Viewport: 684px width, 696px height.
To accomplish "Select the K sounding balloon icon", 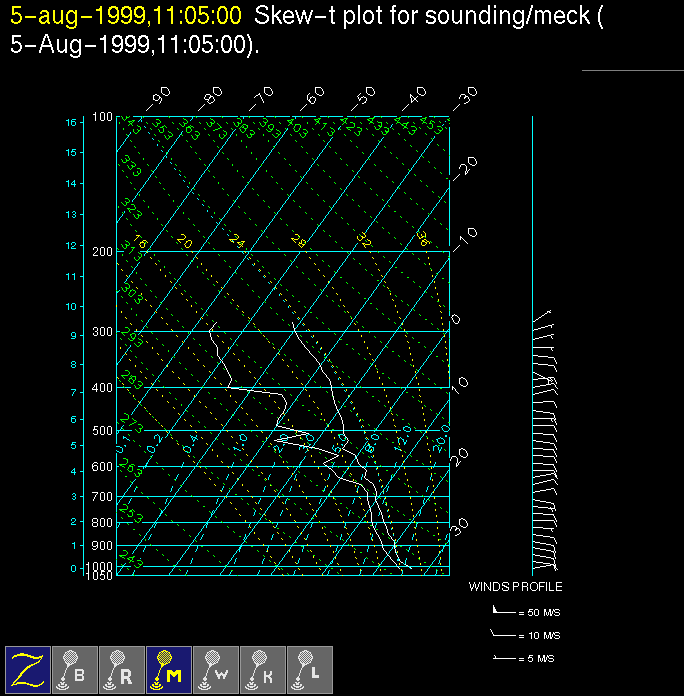I will 262,669.
